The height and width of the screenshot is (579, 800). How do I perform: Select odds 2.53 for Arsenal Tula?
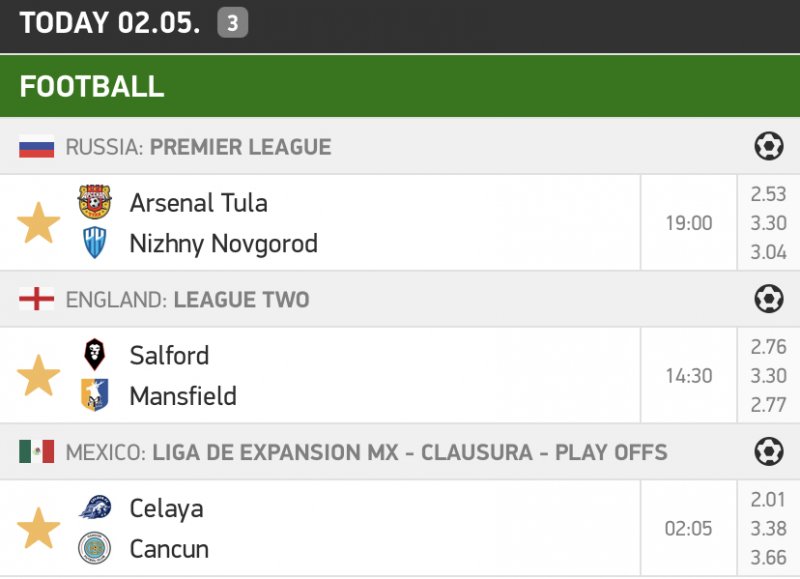coord(768,194)
